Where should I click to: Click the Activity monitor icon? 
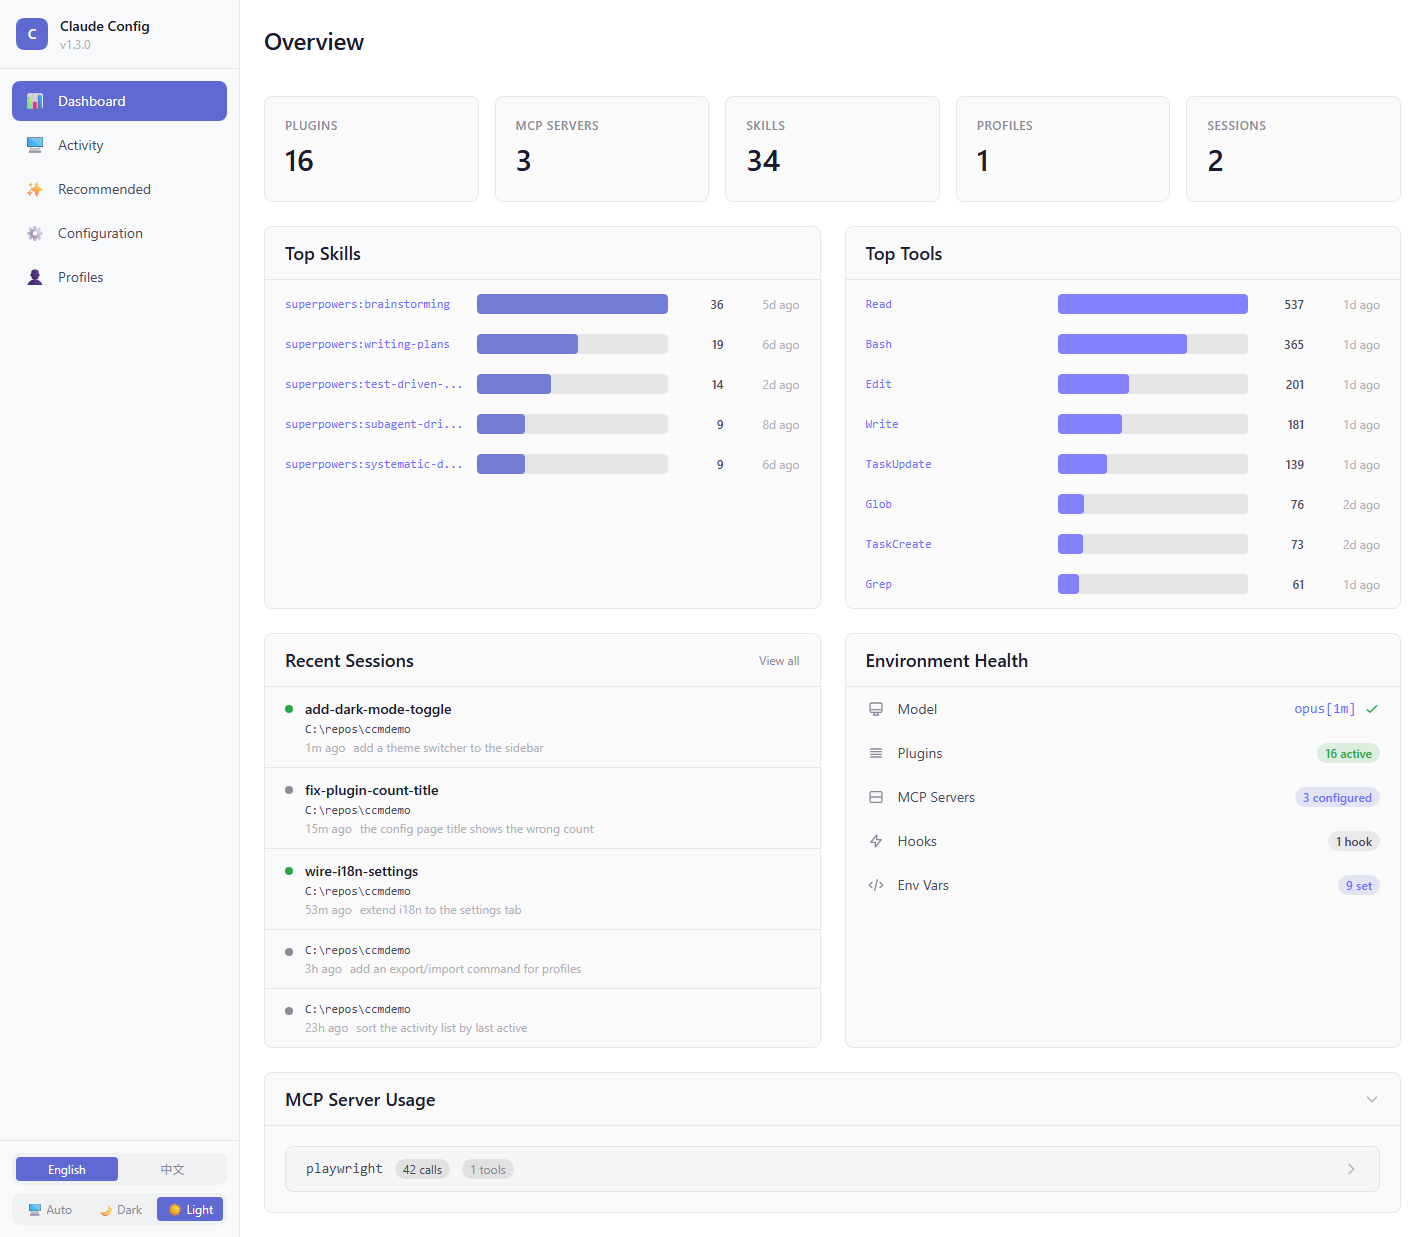coord(35,145)
